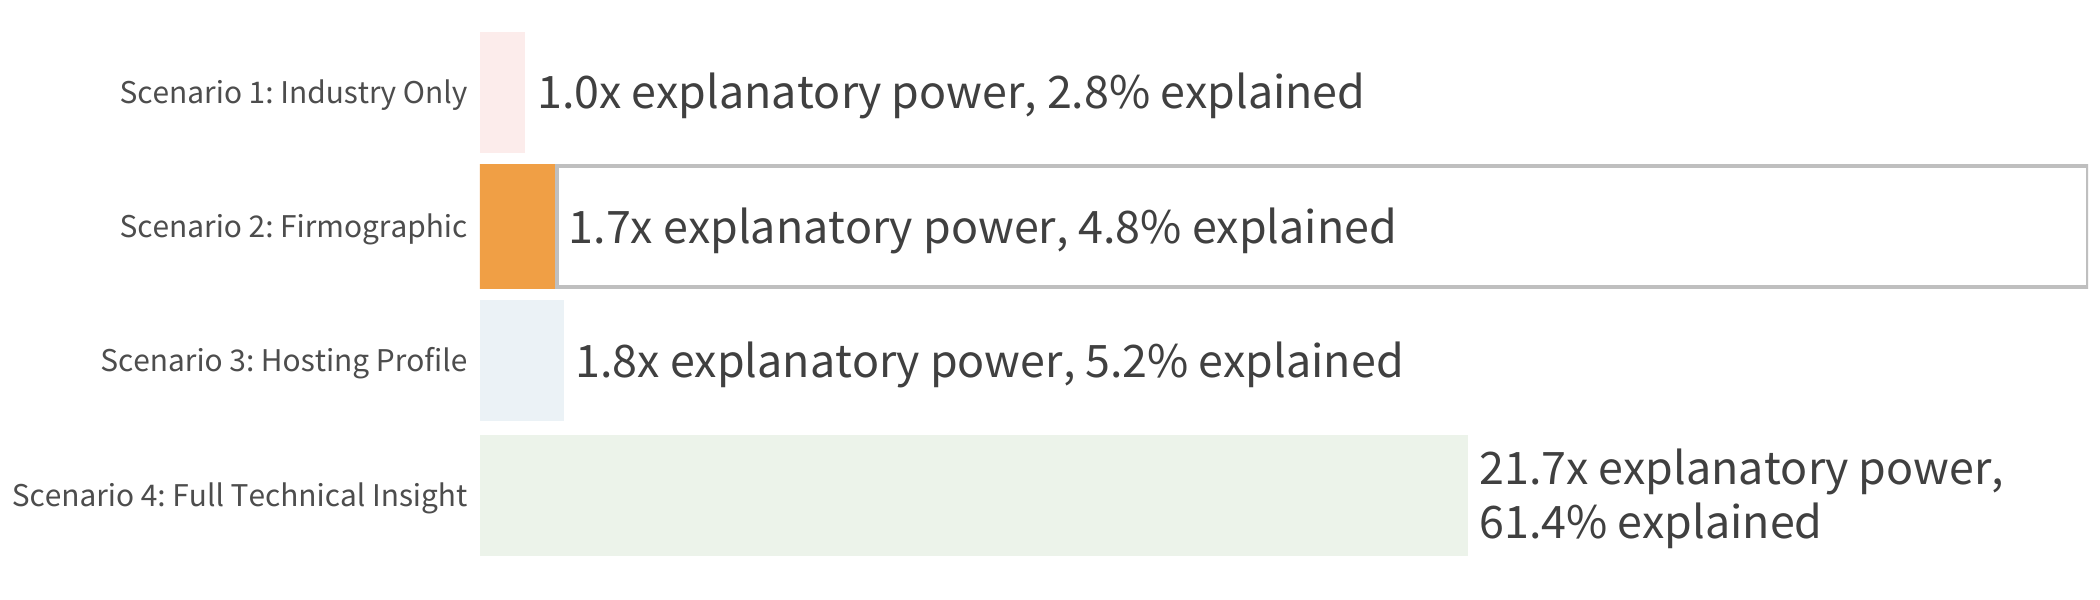Click the 'Scenario 1: Industry Only' label

pyautogui.click(x=293, y=92)
